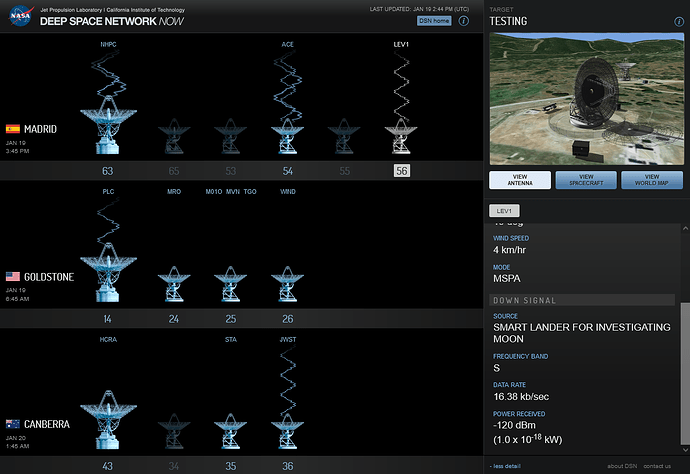Select Canberra antenna dish 34
The width and height of the screenshot is (690, 474).
pyautogui.click(x=174, y=431)
